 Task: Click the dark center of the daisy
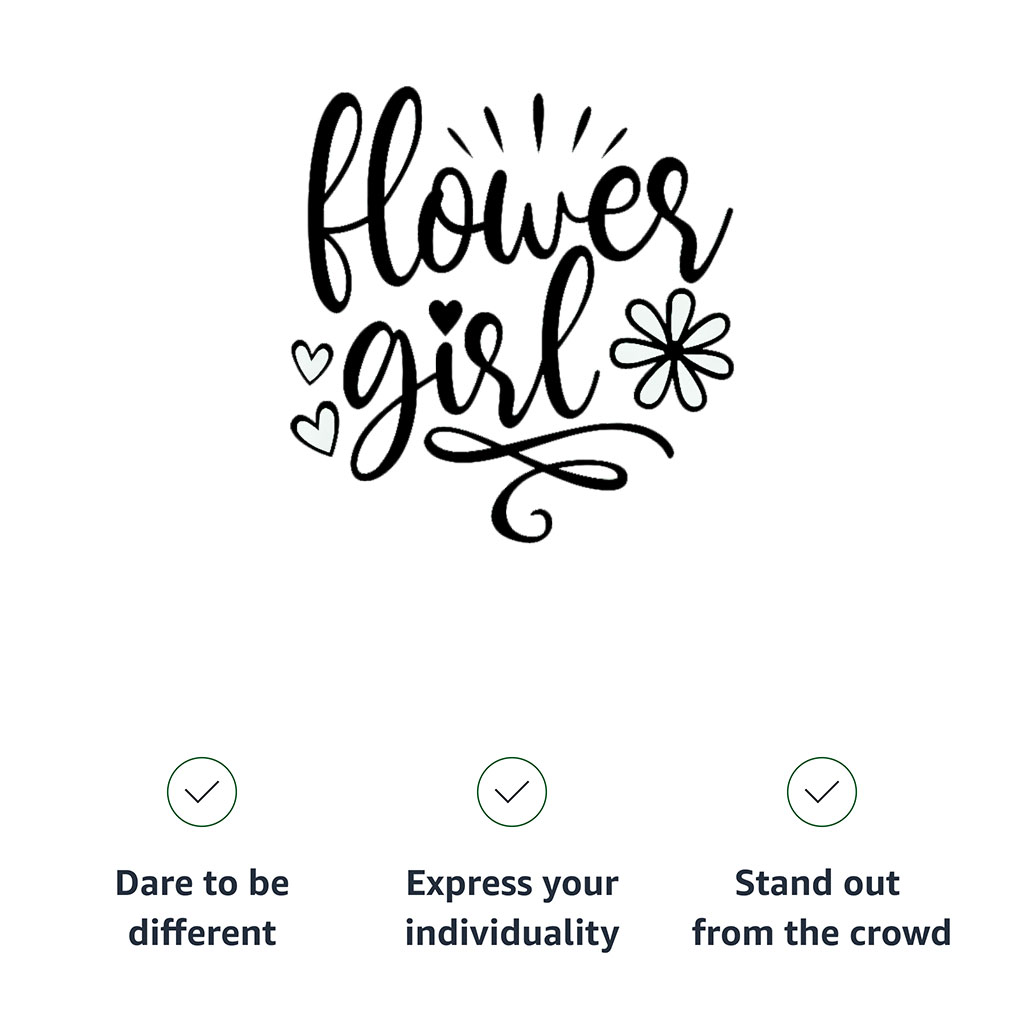coord(671,353)
